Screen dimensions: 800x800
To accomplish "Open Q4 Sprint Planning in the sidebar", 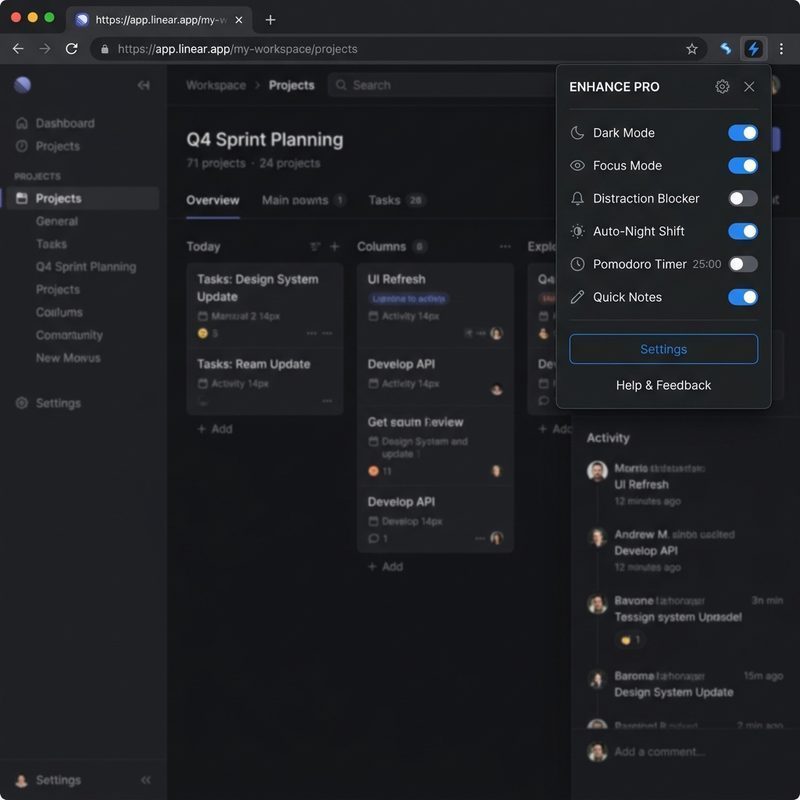I will click(86, 267).
